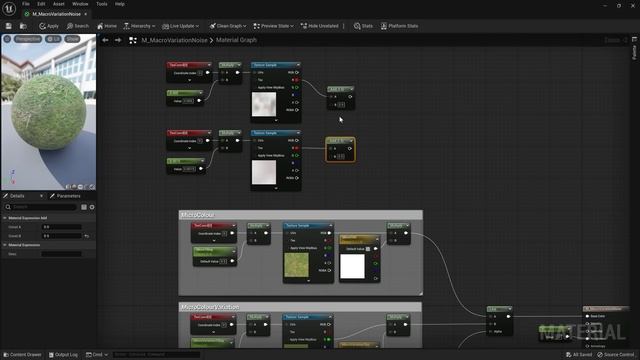Screen dimensions: 640x360
Task: Click the Desc text field
Action: pos(62,254)
